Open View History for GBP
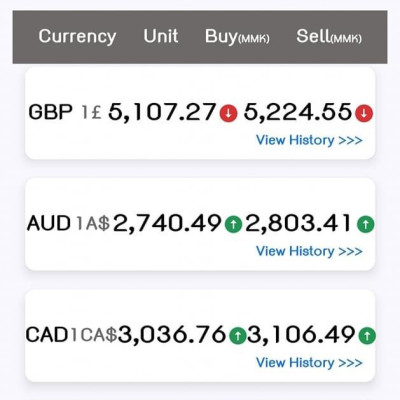 click(x=309, y=140)
